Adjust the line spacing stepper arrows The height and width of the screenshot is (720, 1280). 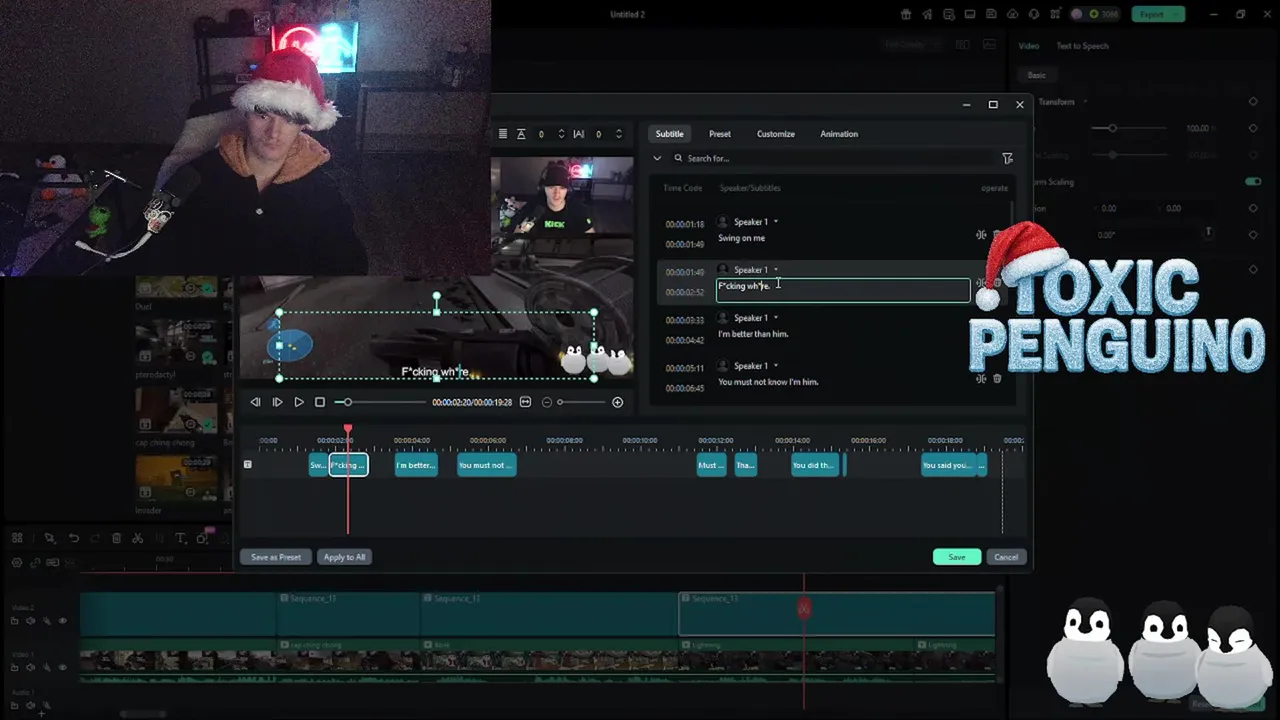coord(561,134)
